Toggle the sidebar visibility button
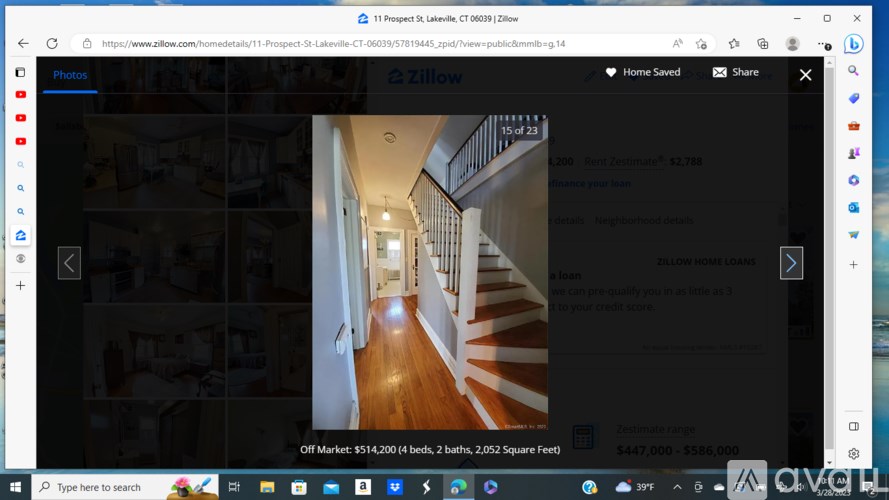This screenshot has width=889, height=500. click(853, 426)
